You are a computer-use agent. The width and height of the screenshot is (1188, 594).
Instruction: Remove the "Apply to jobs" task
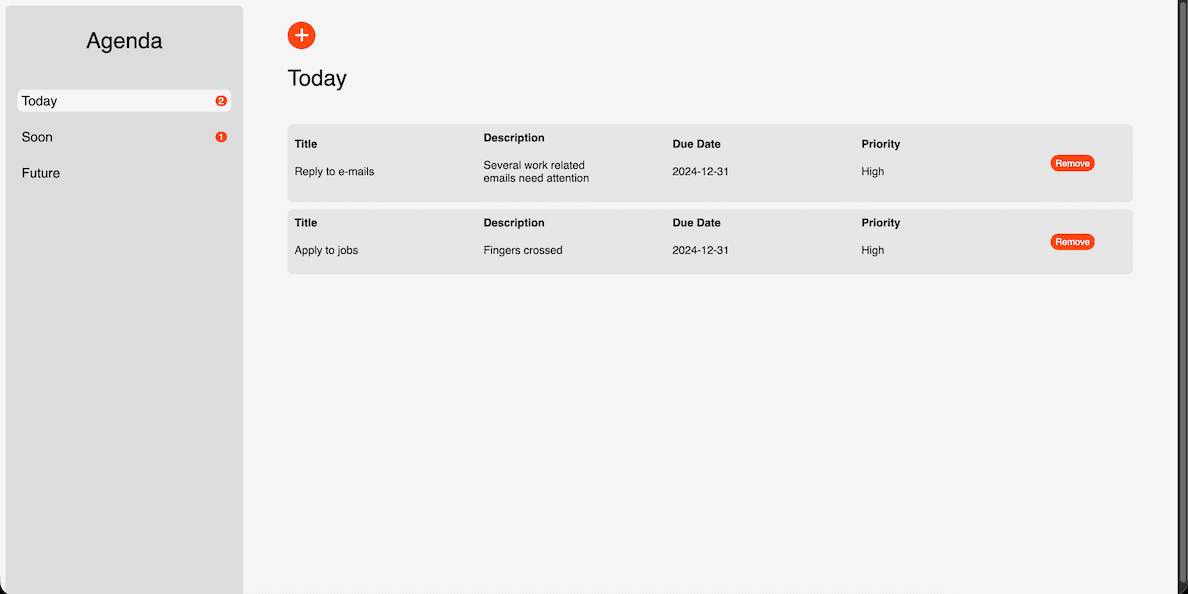pos(1072,242)
